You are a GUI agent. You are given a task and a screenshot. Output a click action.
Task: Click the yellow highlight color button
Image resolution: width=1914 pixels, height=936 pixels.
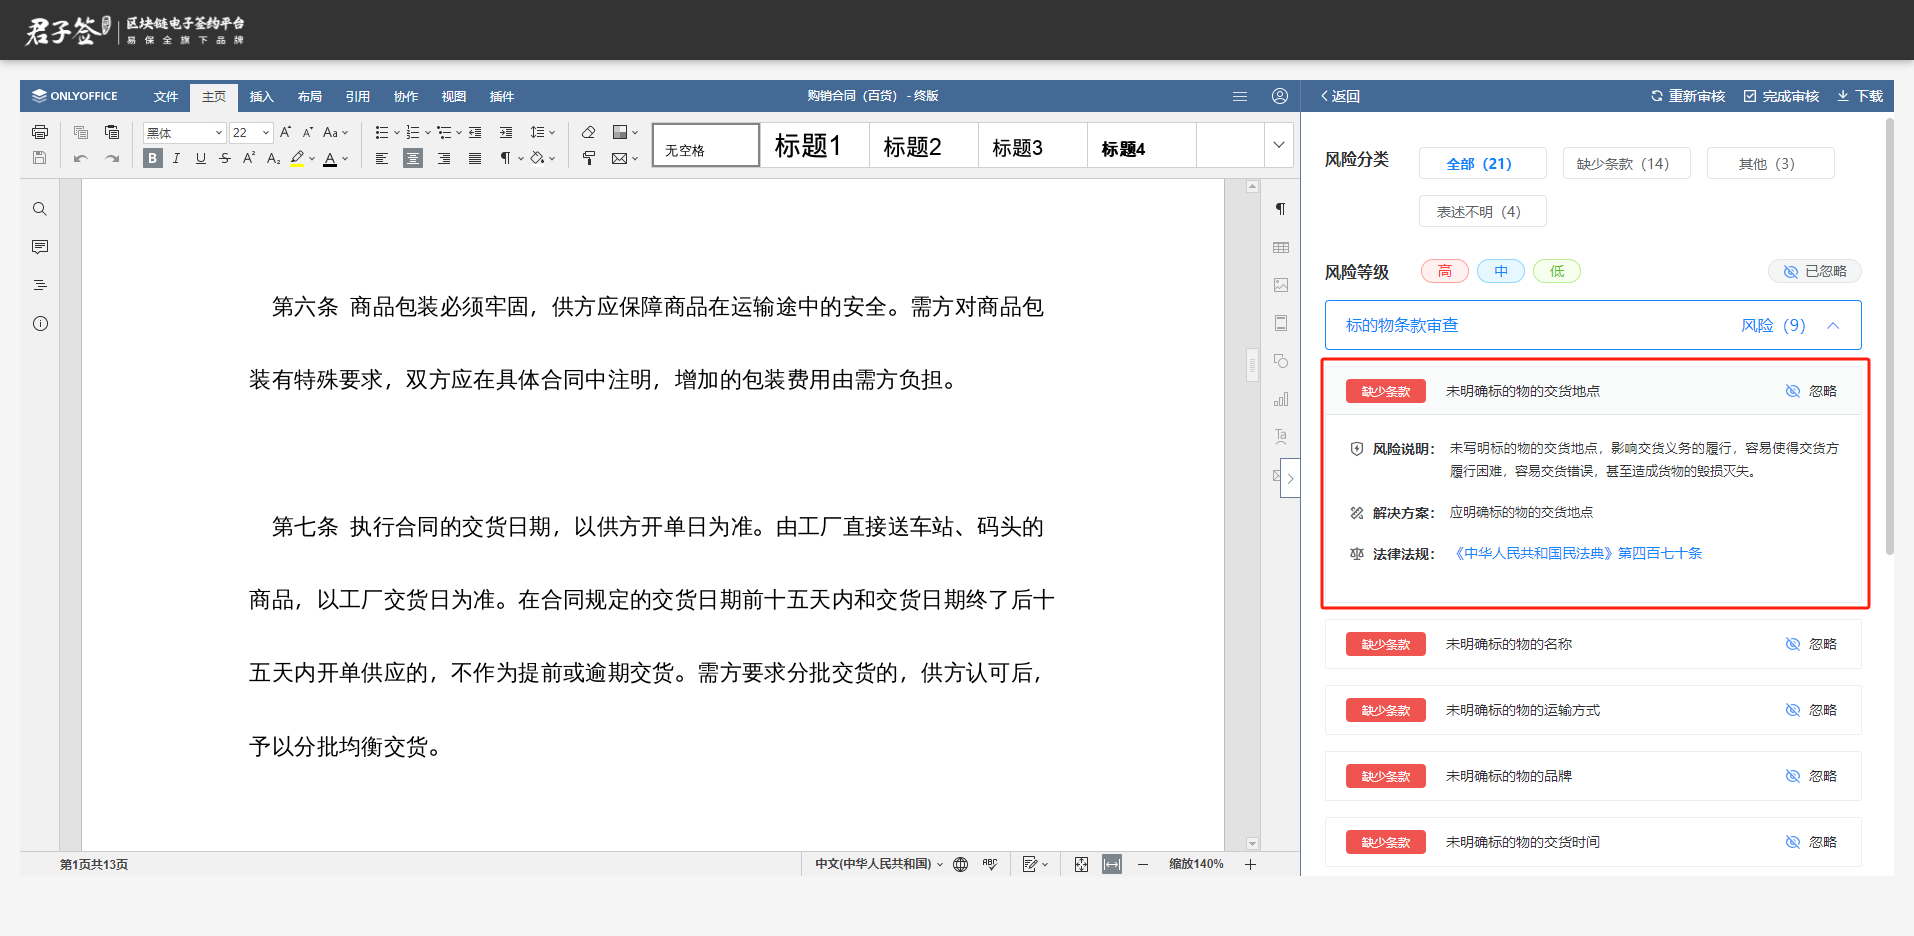point(297,158)
